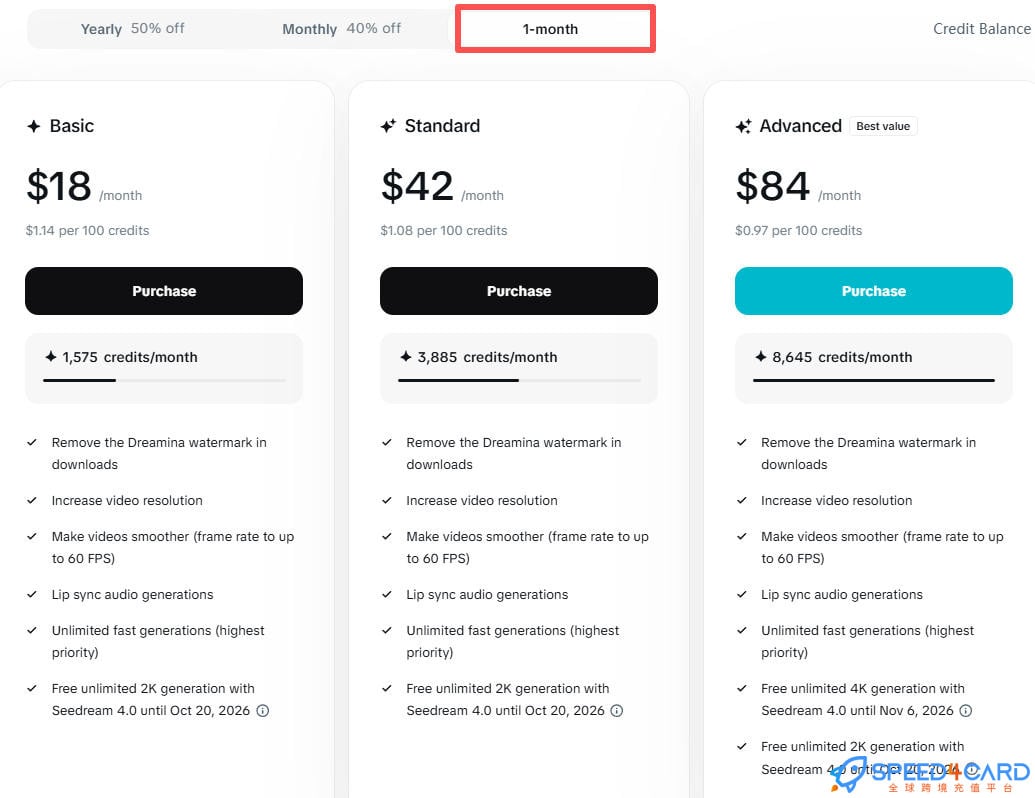Image resolution: width=1035 pixels, height=798 pixels.
Task: Purchase the Basic $18 plan
Action: coord(164,291)
